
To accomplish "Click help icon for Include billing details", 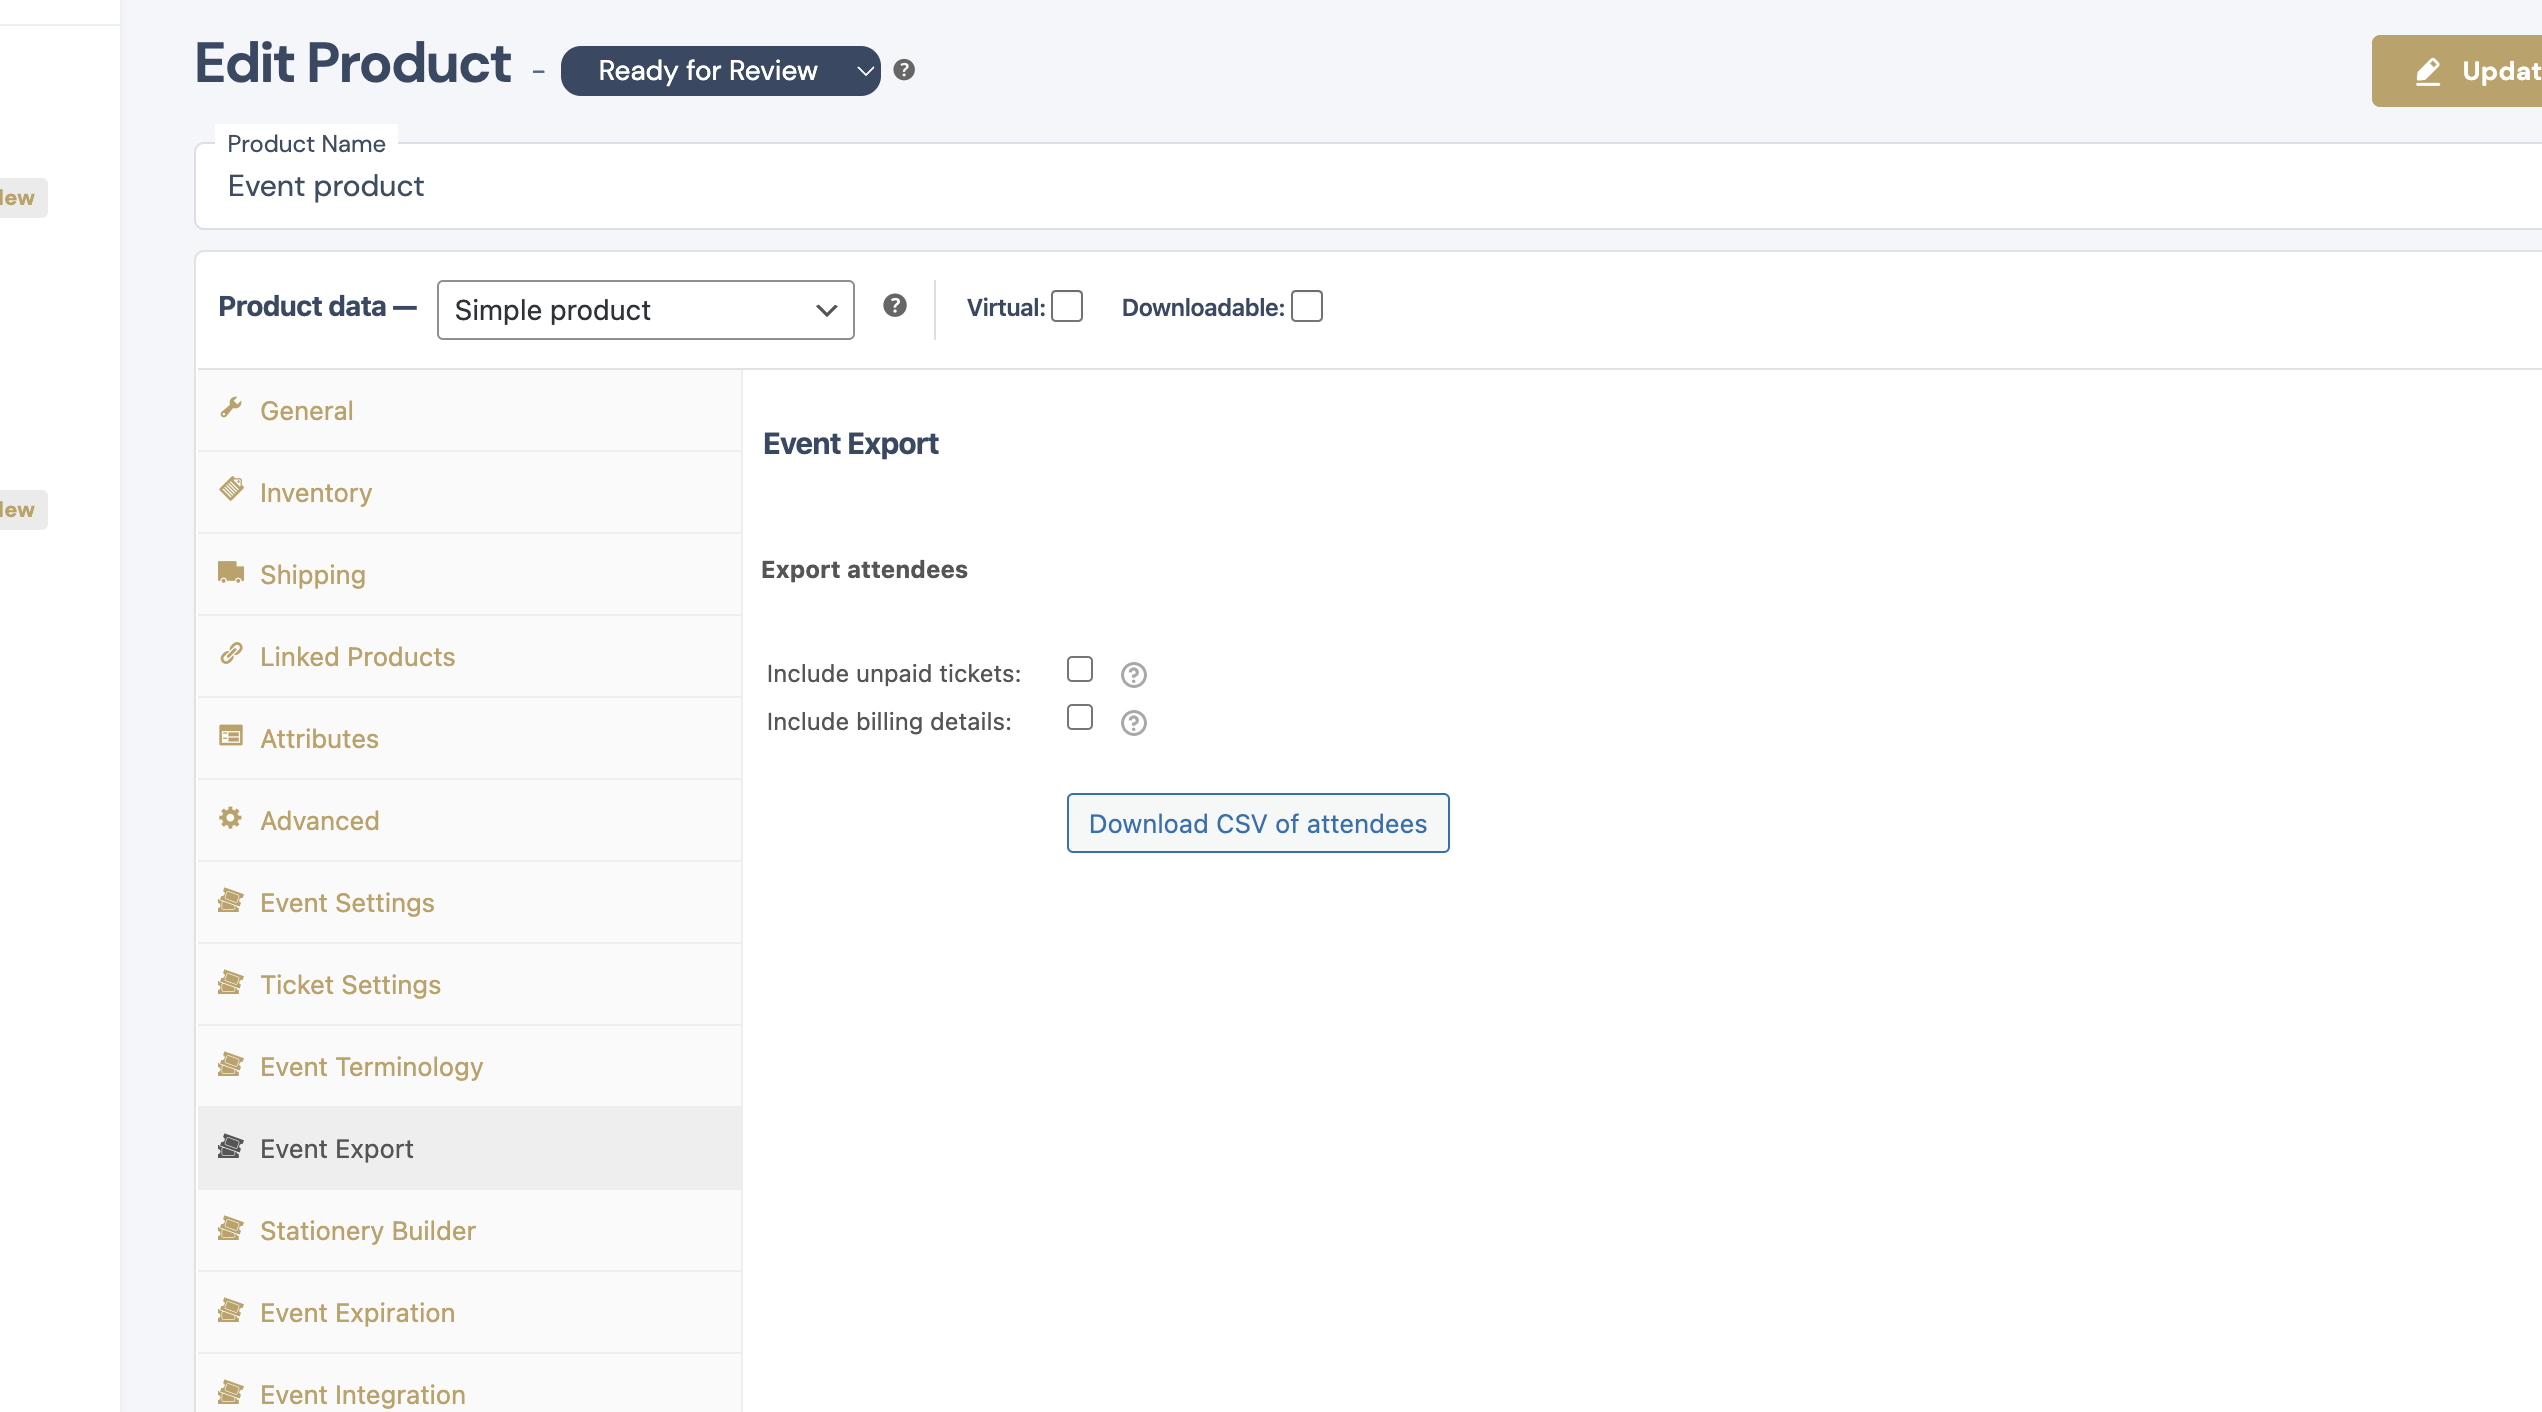I will [1133, 723].
